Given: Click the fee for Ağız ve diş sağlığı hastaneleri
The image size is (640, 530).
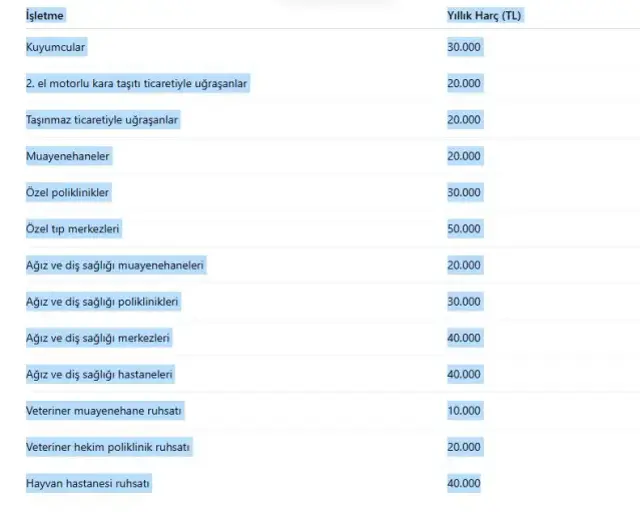Looking at the screenshot, I should click(464, 374).
